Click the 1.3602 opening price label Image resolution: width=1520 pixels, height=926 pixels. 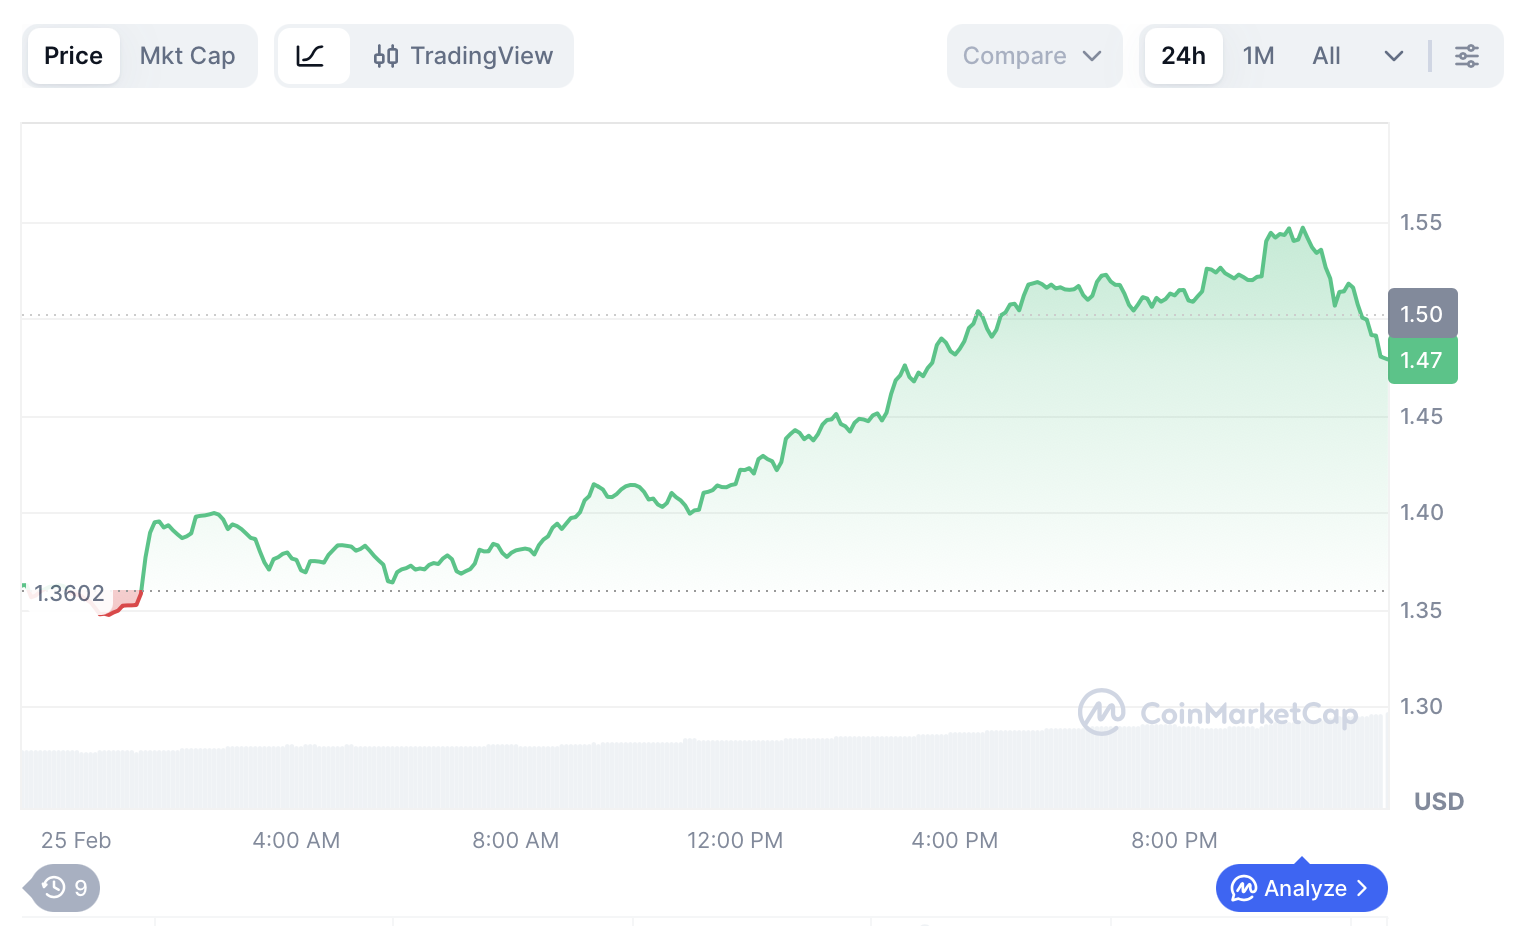point(69,594)
